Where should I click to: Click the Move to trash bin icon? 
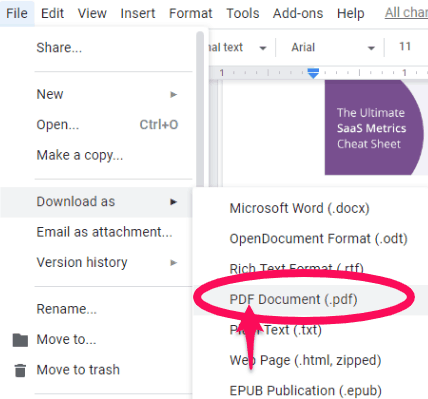(20, 370)
